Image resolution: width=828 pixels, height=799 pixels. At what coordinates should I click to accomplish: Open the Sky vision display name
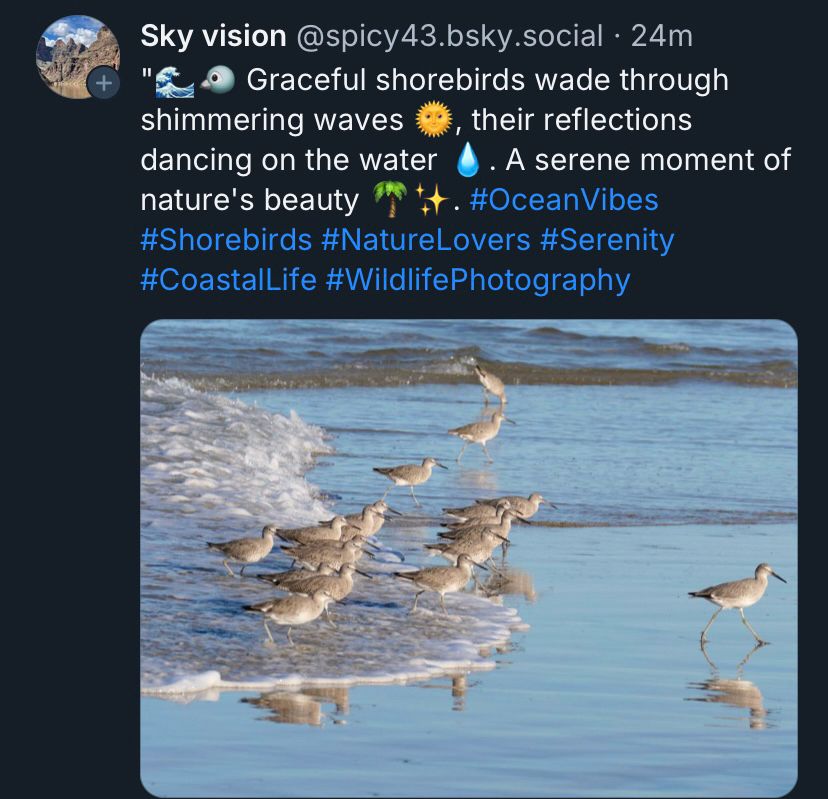[213, 36]
